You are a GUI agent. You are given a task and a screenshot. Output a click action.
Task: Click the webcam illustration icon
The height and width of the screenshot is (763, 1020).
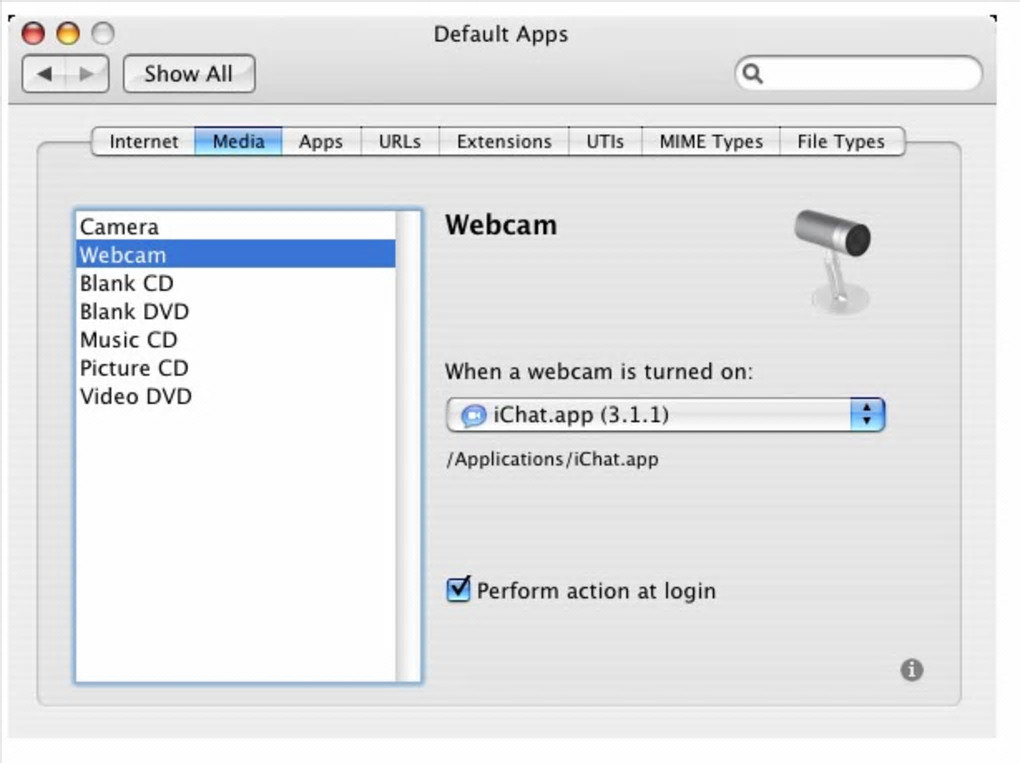[x=834, y=261]
